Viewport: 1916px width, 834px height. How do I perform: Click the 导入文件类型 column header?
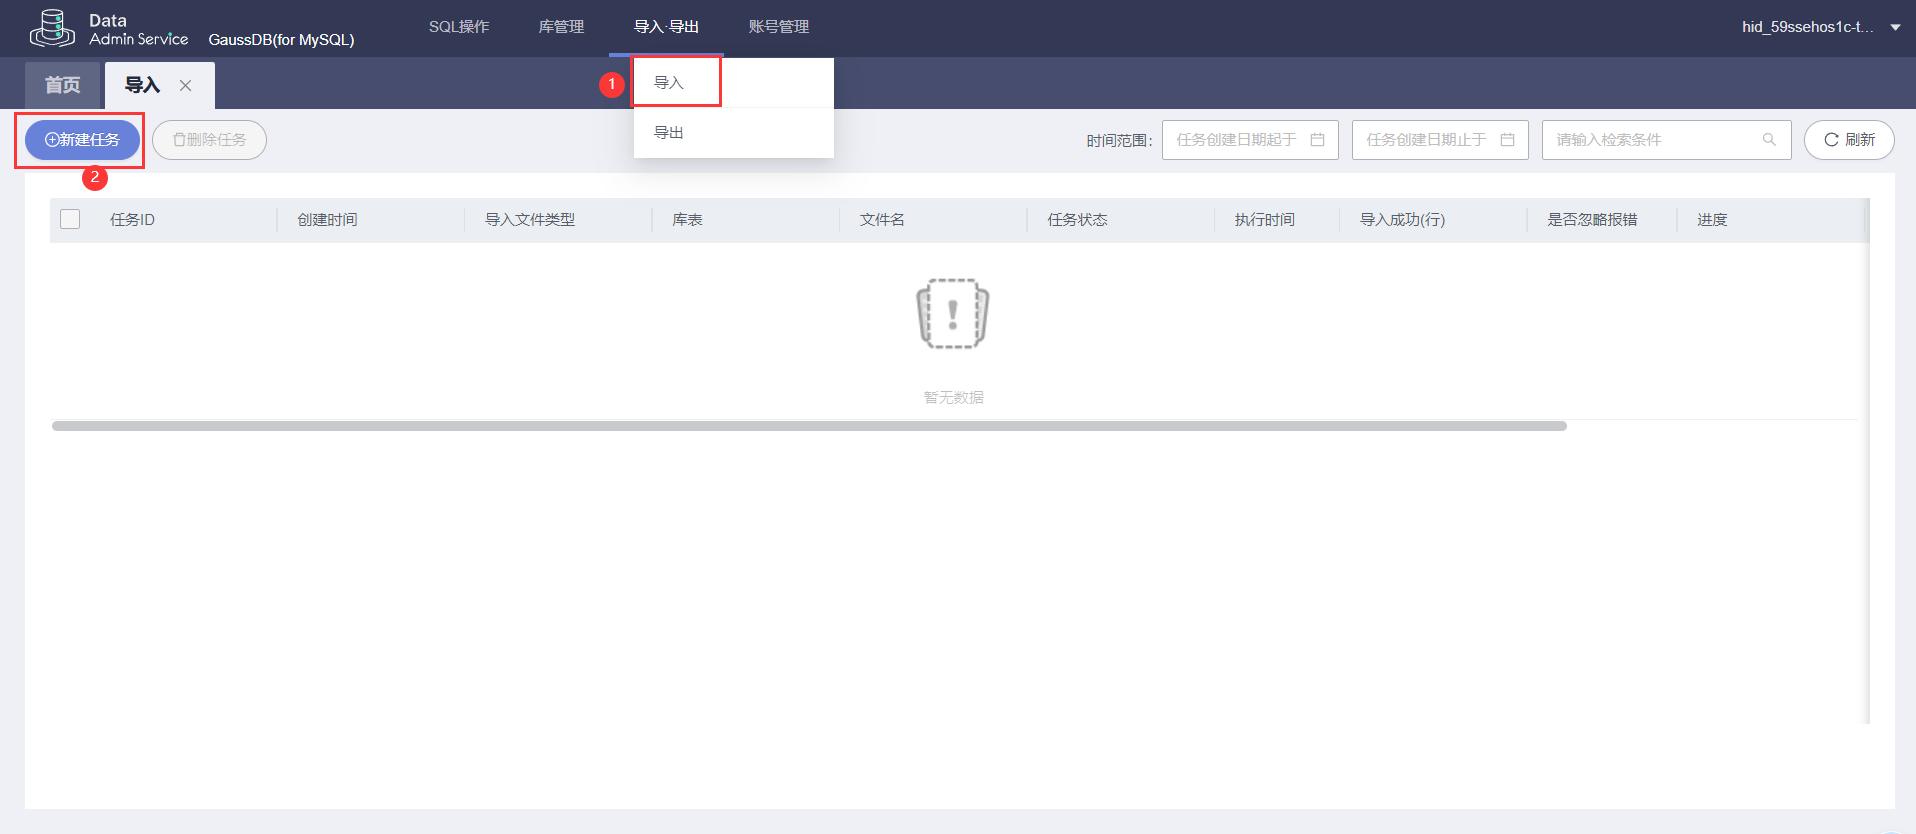(x=530, y=220)
